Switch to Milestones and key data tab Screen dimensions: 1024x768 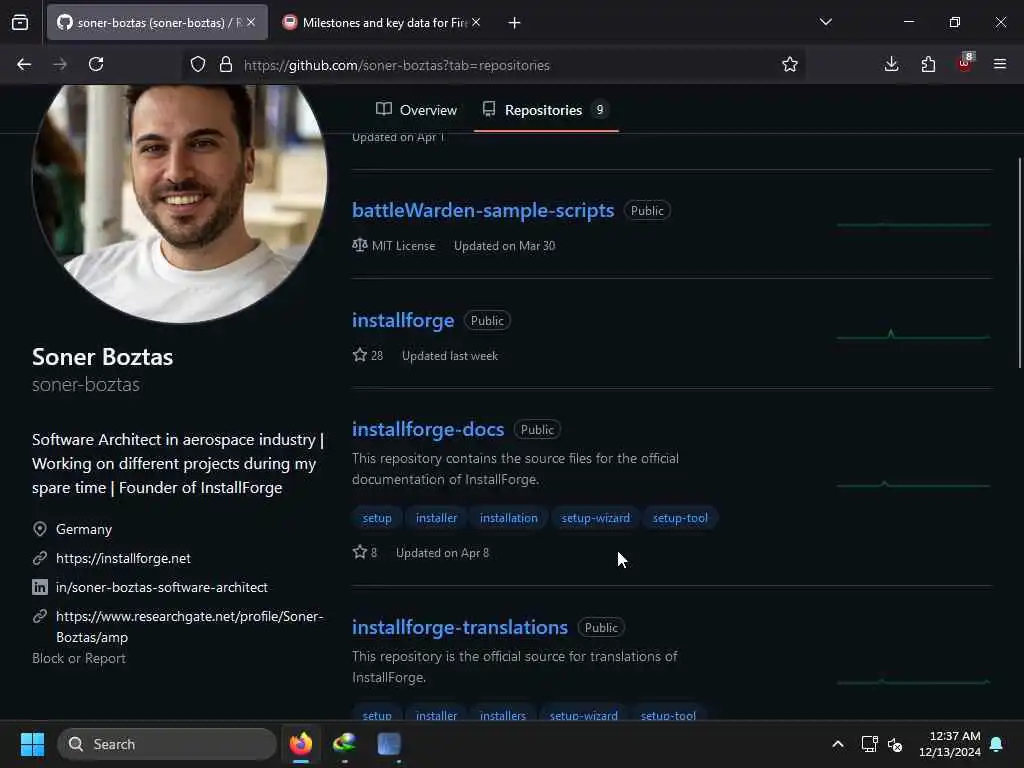tap(383, 22)
